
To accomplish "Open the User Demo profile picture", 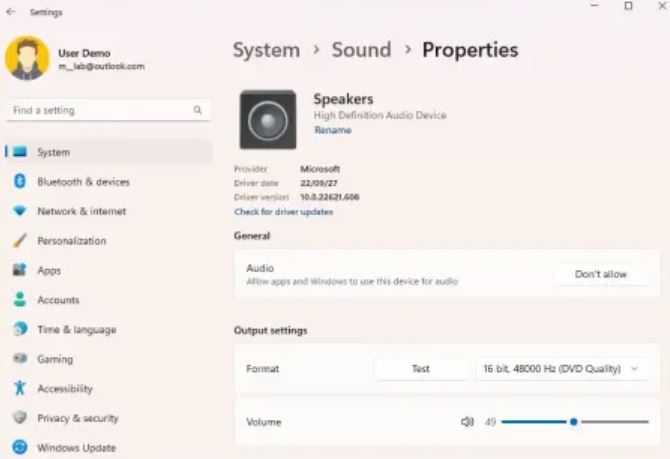I will (x=27, y=58).
